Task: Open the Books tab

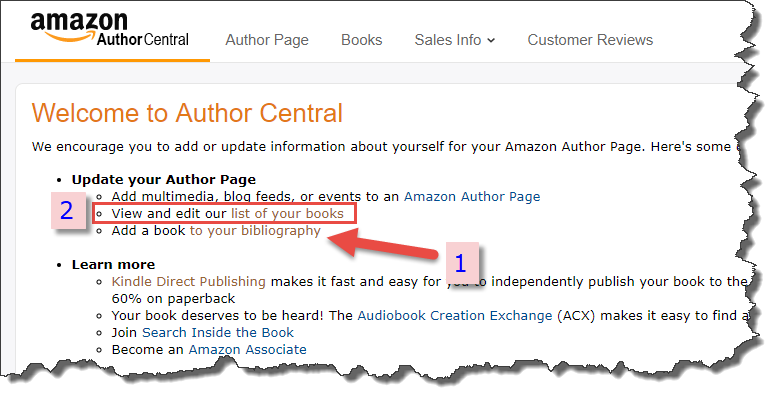Action: 362,40
